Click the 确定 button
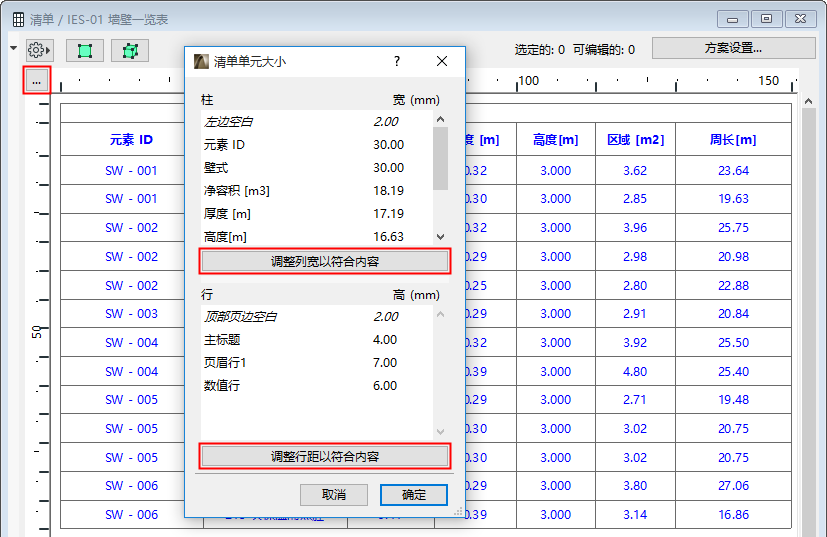Screen dimensions: 827x537 [x=414, y=495]
